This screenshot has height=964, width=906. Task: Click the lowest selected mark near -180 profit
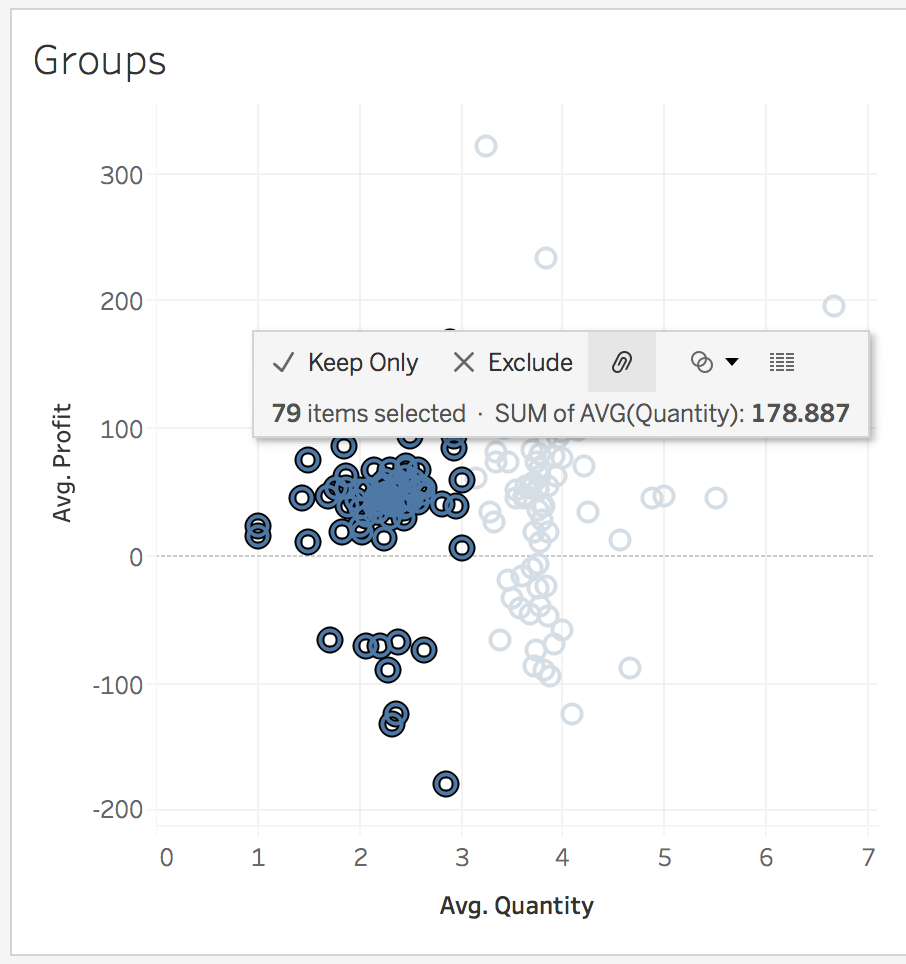pos(446,783)
